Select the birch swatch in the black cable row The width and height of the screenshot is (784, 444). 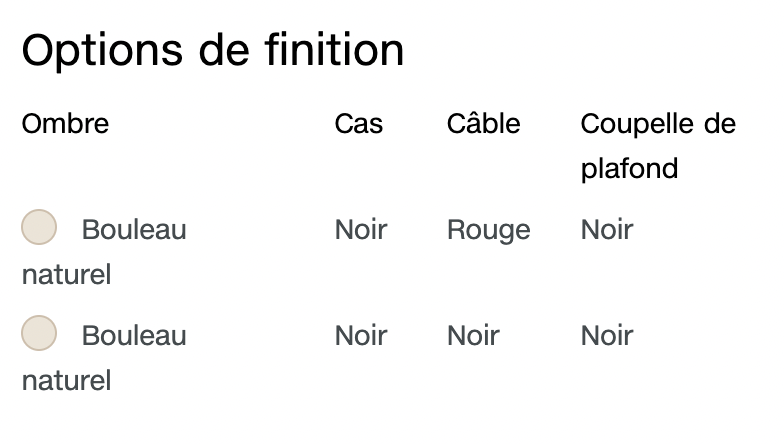pyautogui.click(x=39, y=334)
